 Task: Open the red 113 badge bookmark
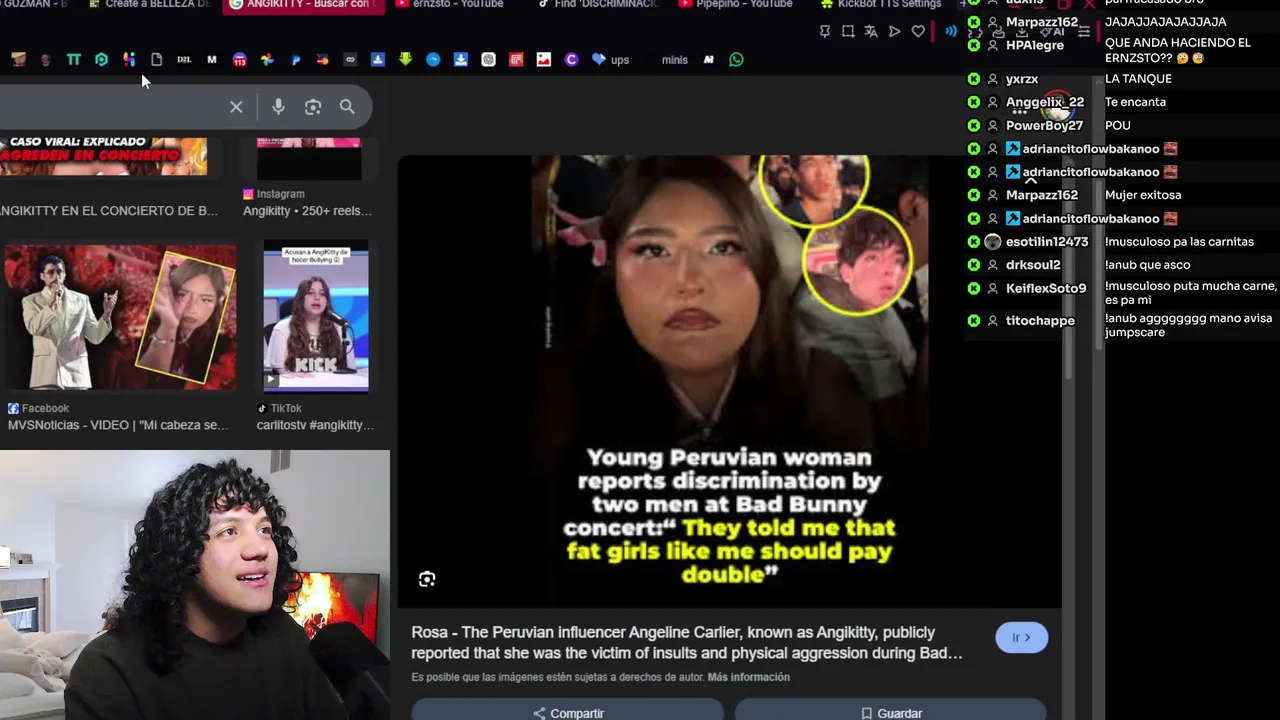(x=239, y=60)
